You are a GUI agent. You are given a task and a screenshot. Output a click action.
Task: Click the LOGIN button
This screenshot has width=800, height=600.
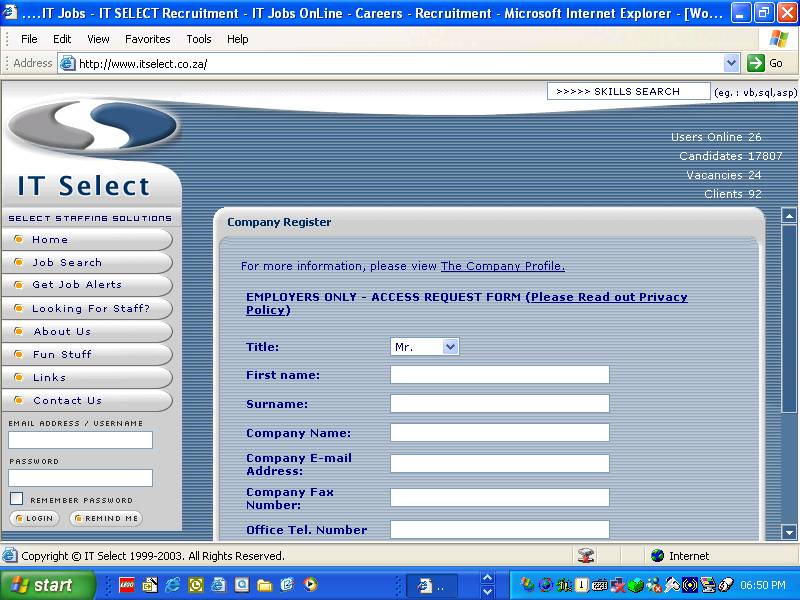tap(34, 518)
